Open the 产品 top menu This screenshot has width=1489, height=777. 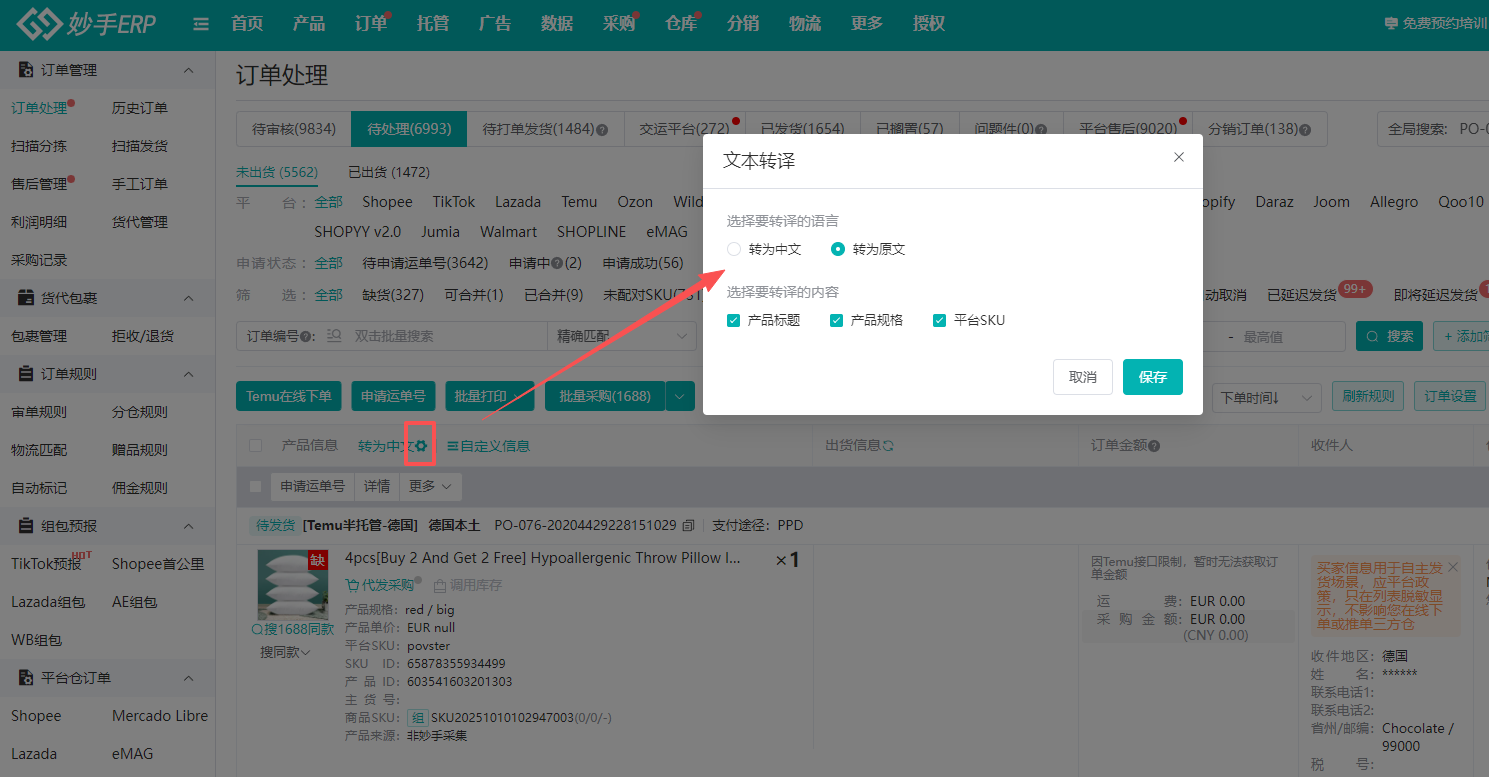click(309, 24)
